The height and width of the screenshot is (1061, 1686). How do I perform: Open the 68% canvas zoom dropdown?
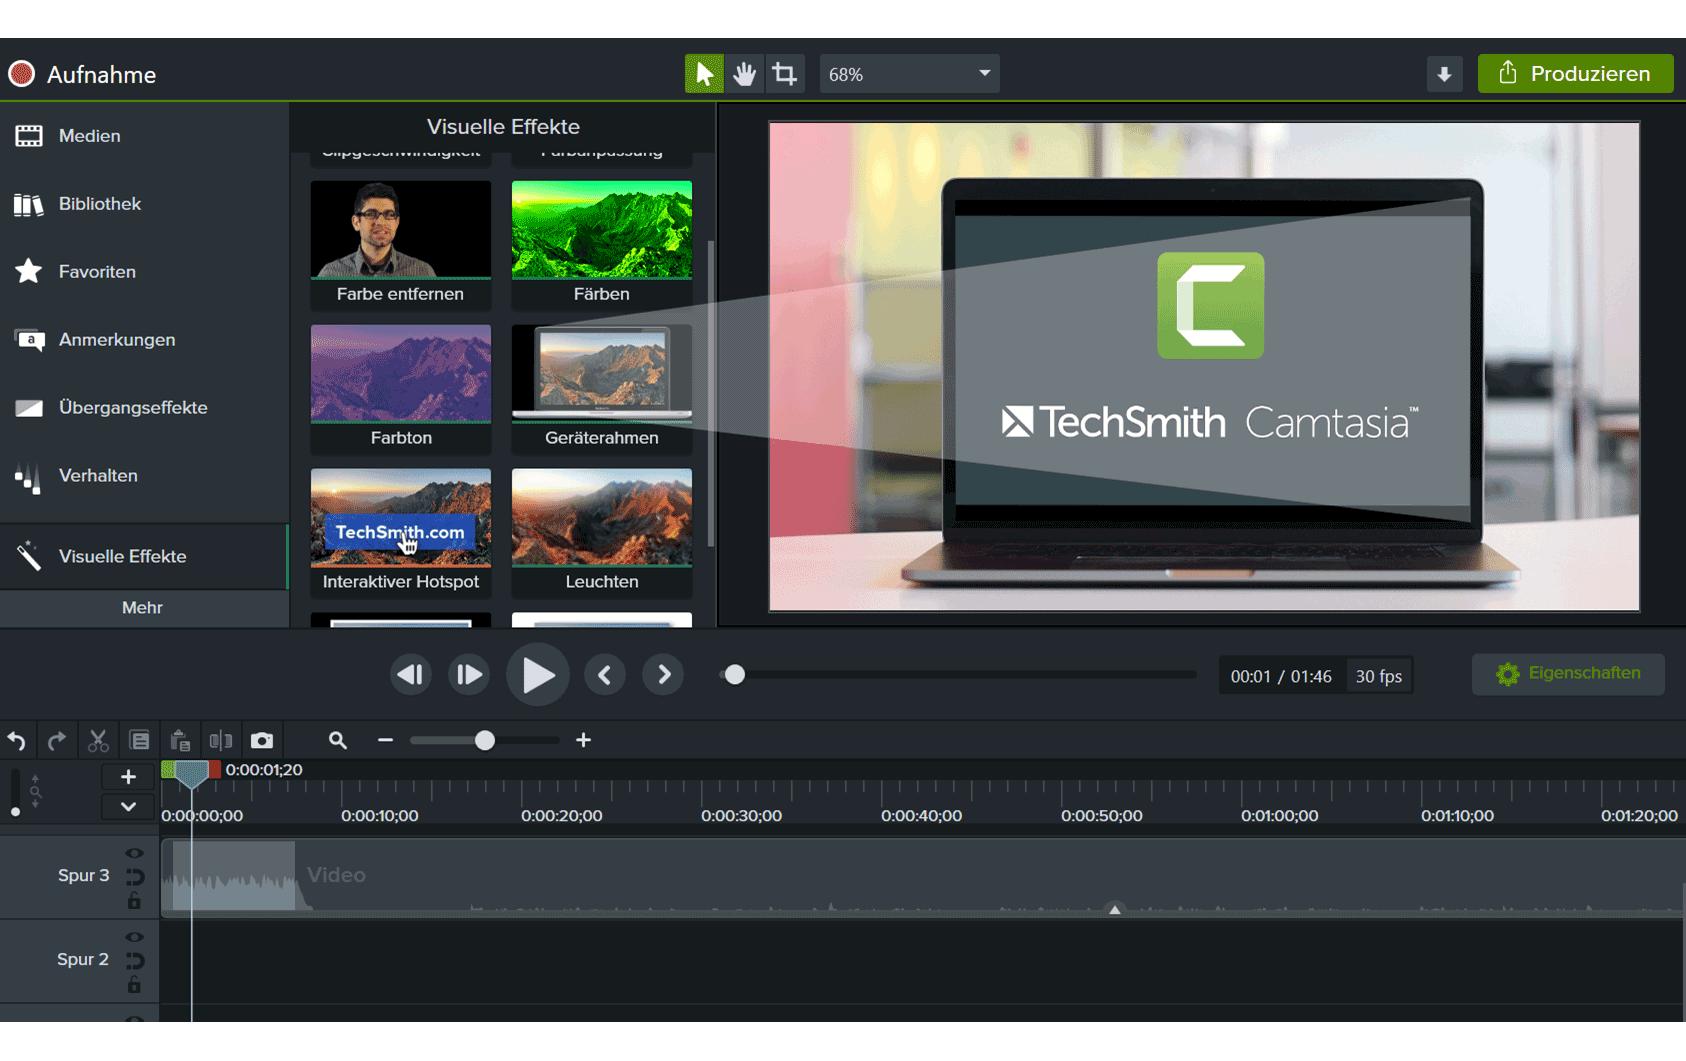pos(909,74)
